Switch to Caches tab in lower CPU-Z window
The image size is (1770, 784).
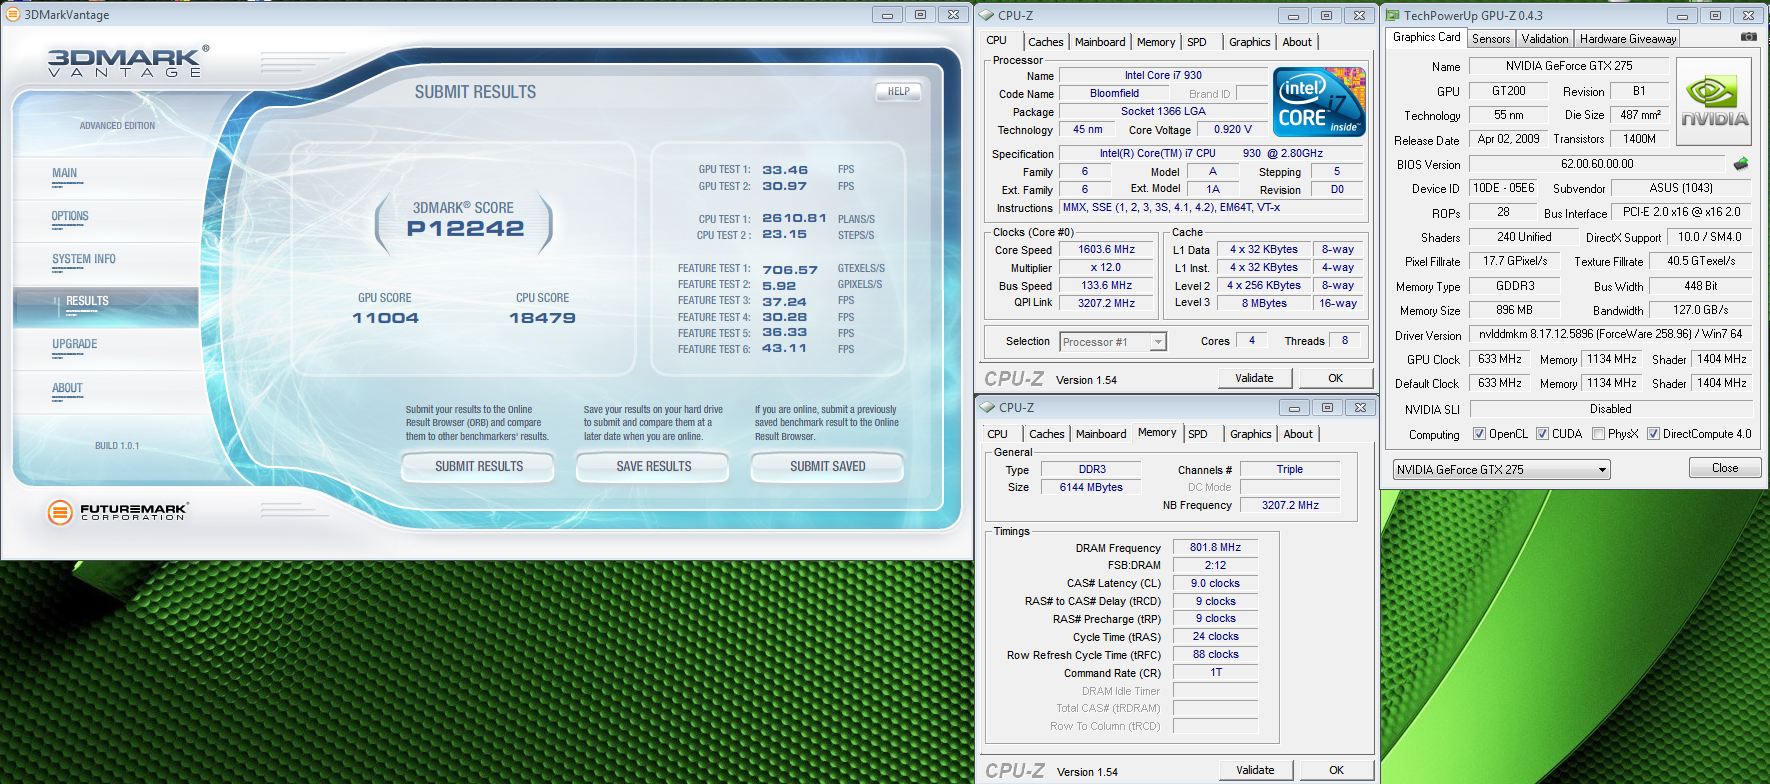pyautogui.click(x=1047, y=434)
